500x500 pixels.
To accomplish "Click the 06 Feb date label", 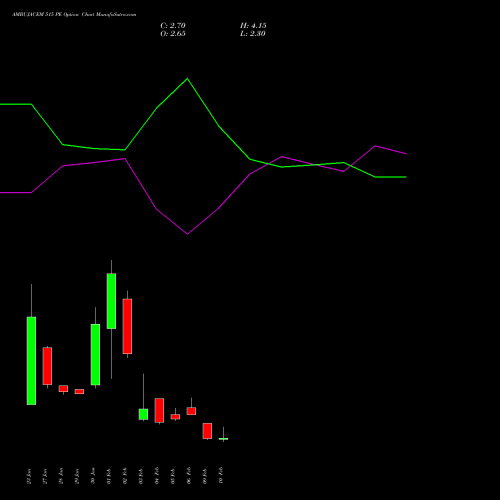I will tap(189, 476).
